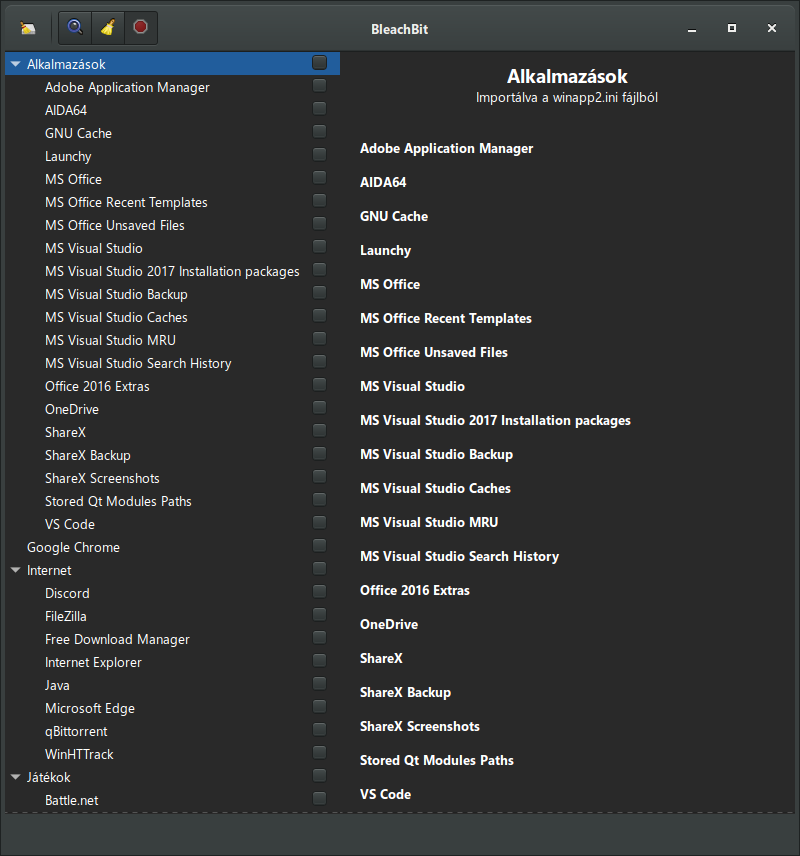Click the Preview magnifier icon
The width and height of the screenshot is (800, 856).
74,27
